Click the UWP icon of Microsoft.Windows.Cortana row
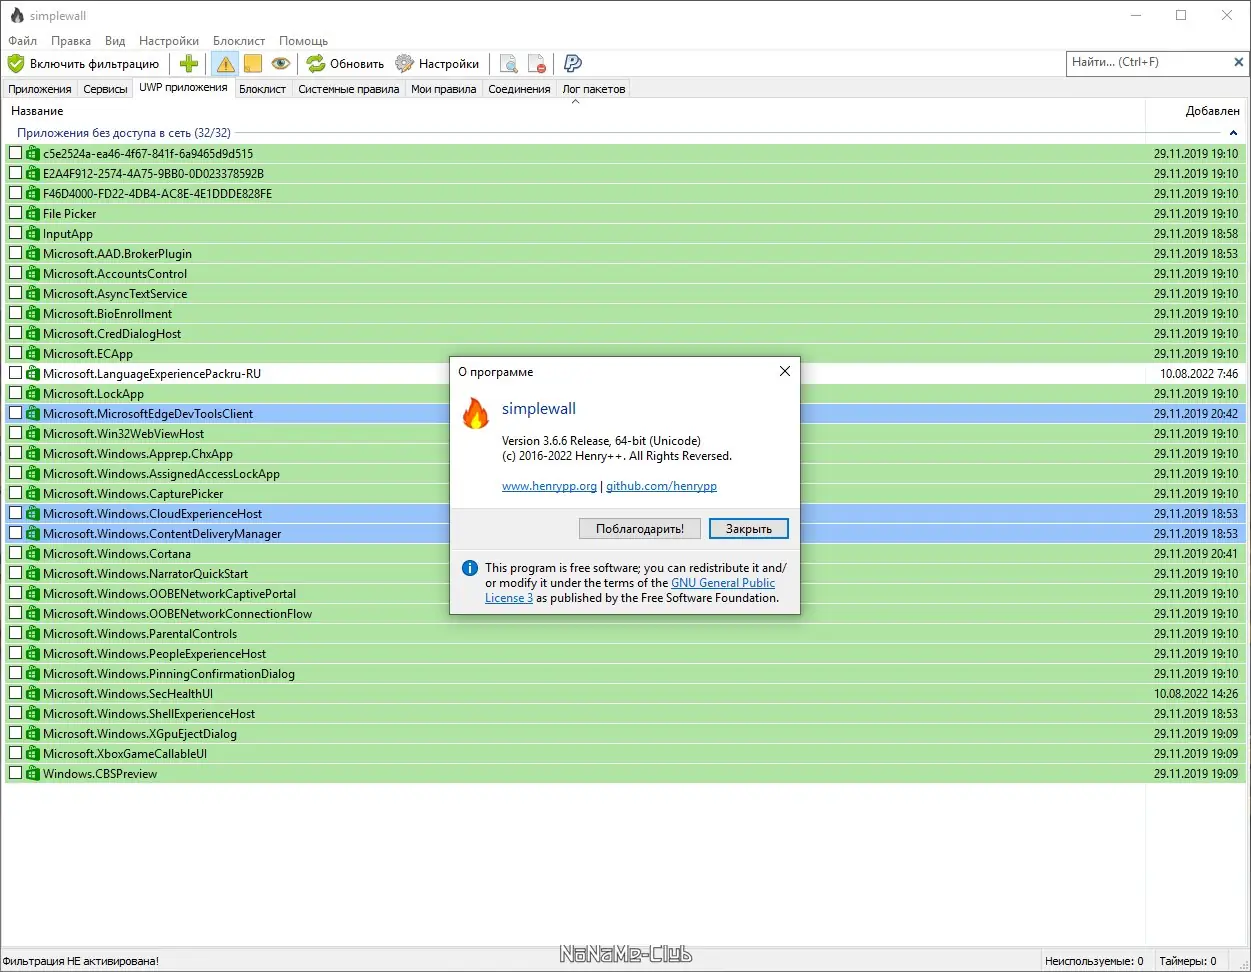 tap(33, 554)
